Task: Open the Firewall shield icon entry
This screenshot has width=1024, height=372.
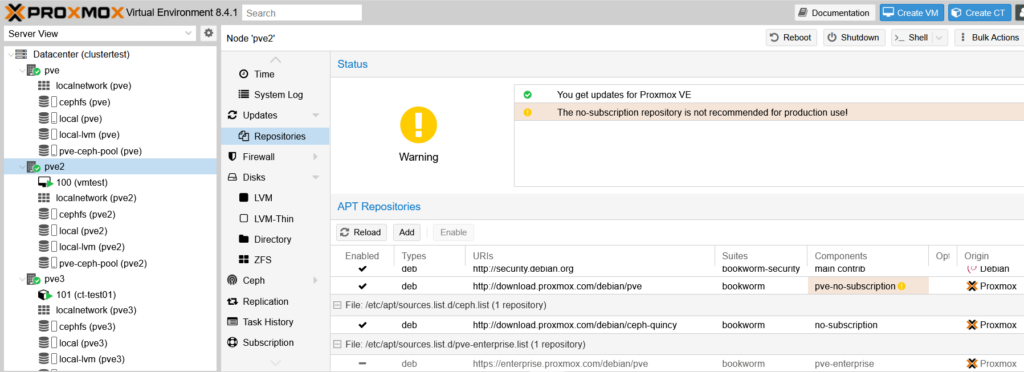Action: [232, 157]
